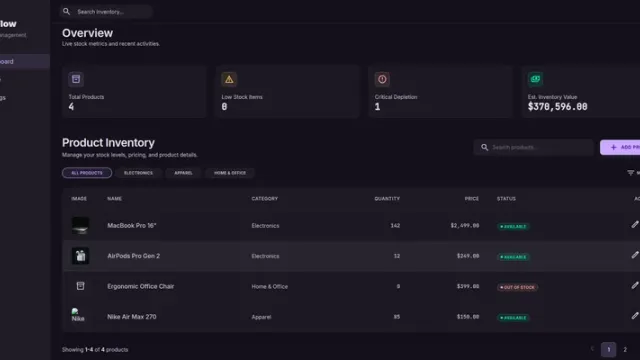Click the MacBook Pro Available status badge
This screenshot has height=360, width=640.
(513, 227)
